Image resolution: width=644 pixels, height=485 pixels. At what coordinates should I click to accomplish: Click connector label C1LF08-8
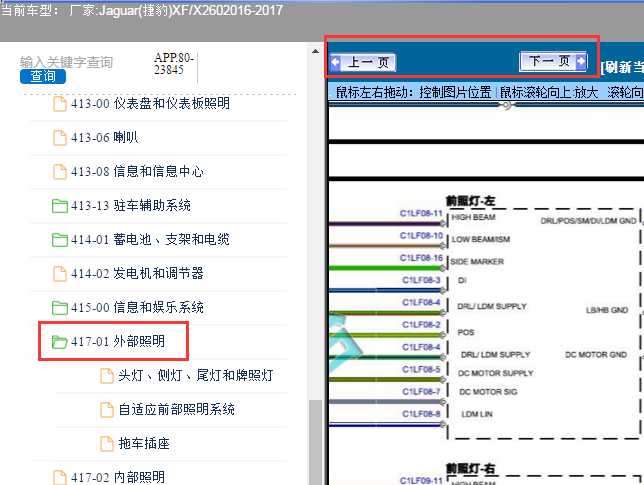click(421, 414)
